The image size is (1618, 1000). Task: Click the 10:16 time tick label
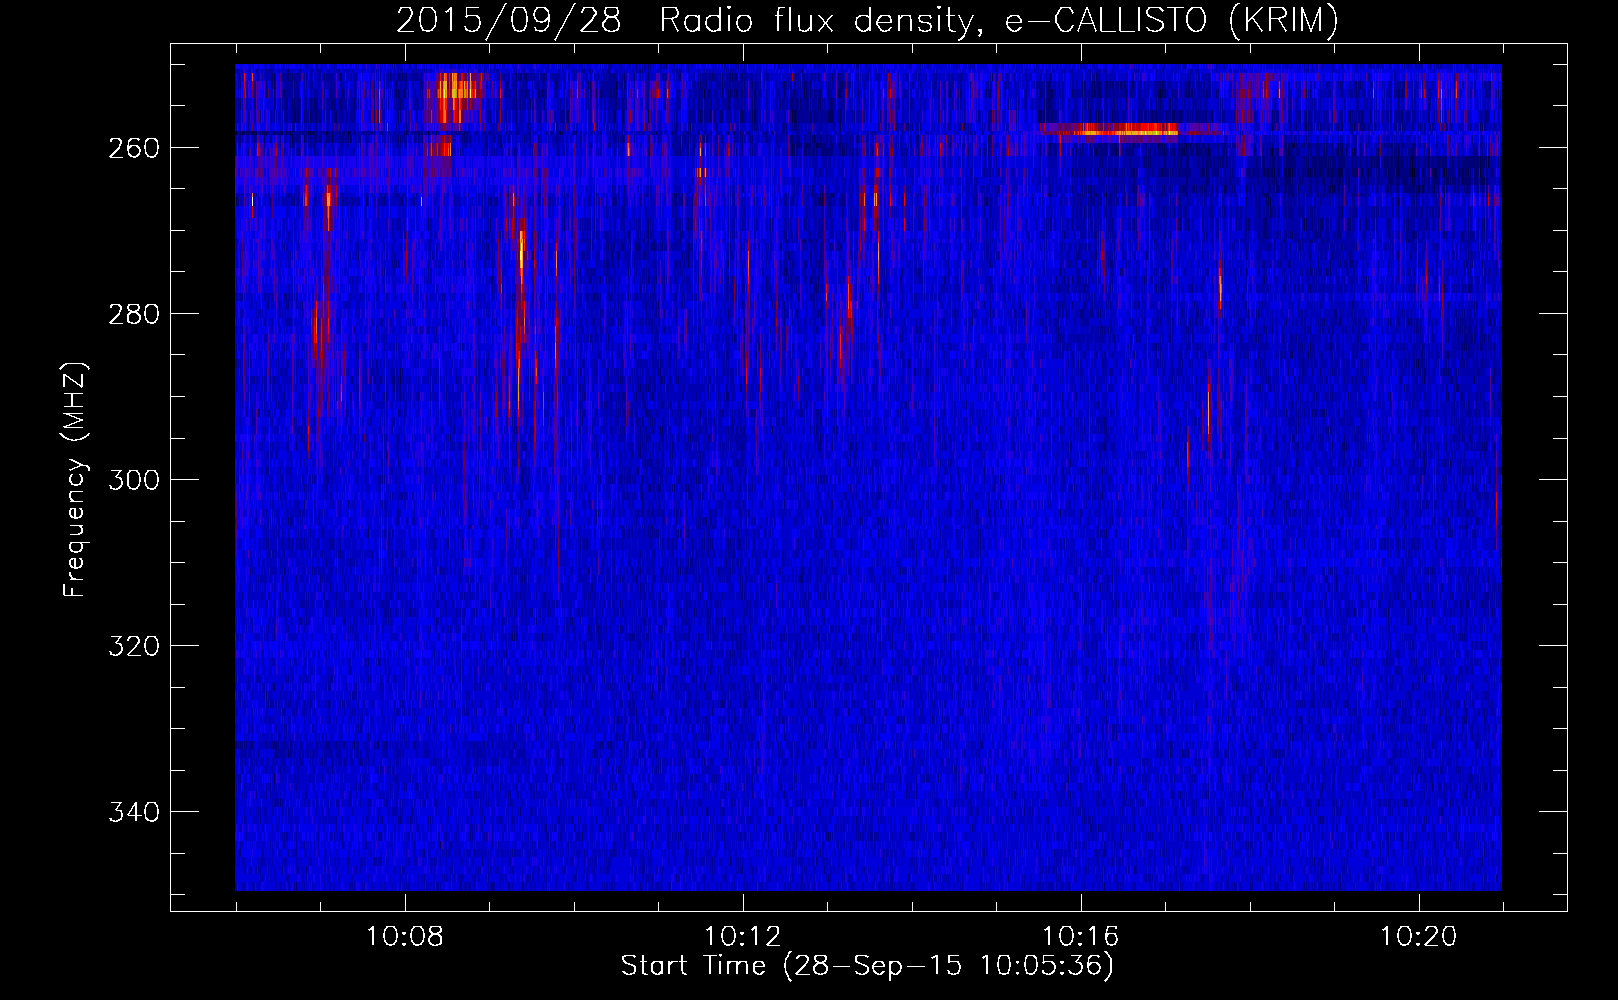(x=1081, y=937)
